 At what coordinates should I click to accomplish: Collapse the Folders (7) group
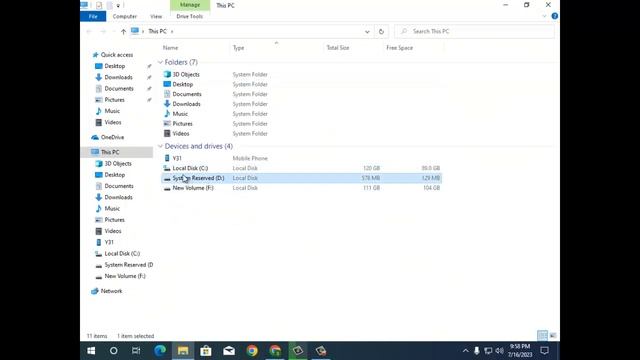click(x=160, y=62)
